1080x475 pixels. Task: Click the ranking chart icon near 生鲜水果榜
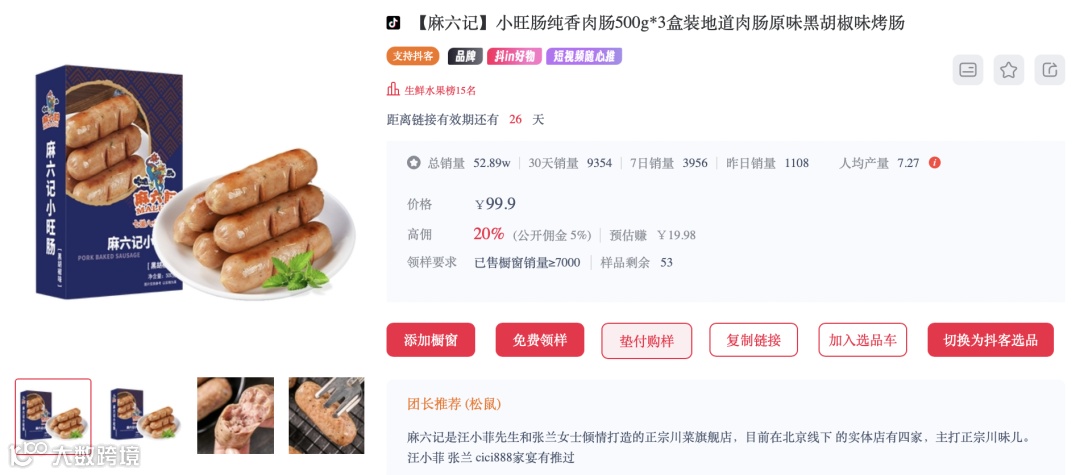click(x=393, y=89)
